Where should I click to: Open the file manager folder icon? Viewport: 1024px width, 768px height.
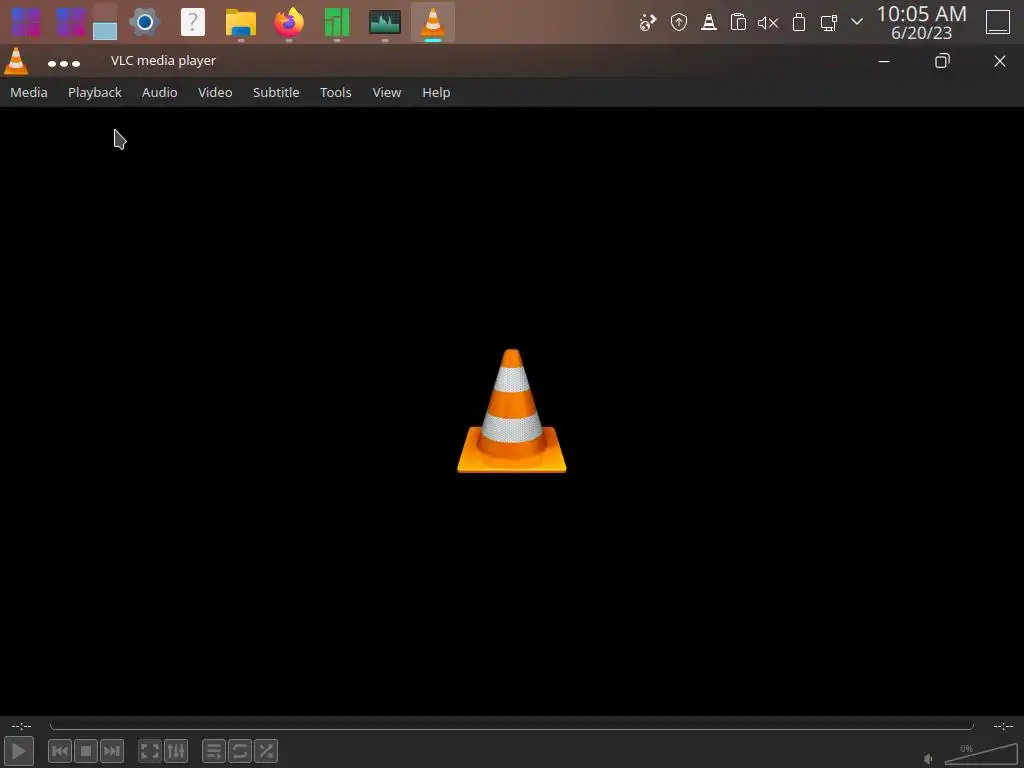(x=240, y=22)
